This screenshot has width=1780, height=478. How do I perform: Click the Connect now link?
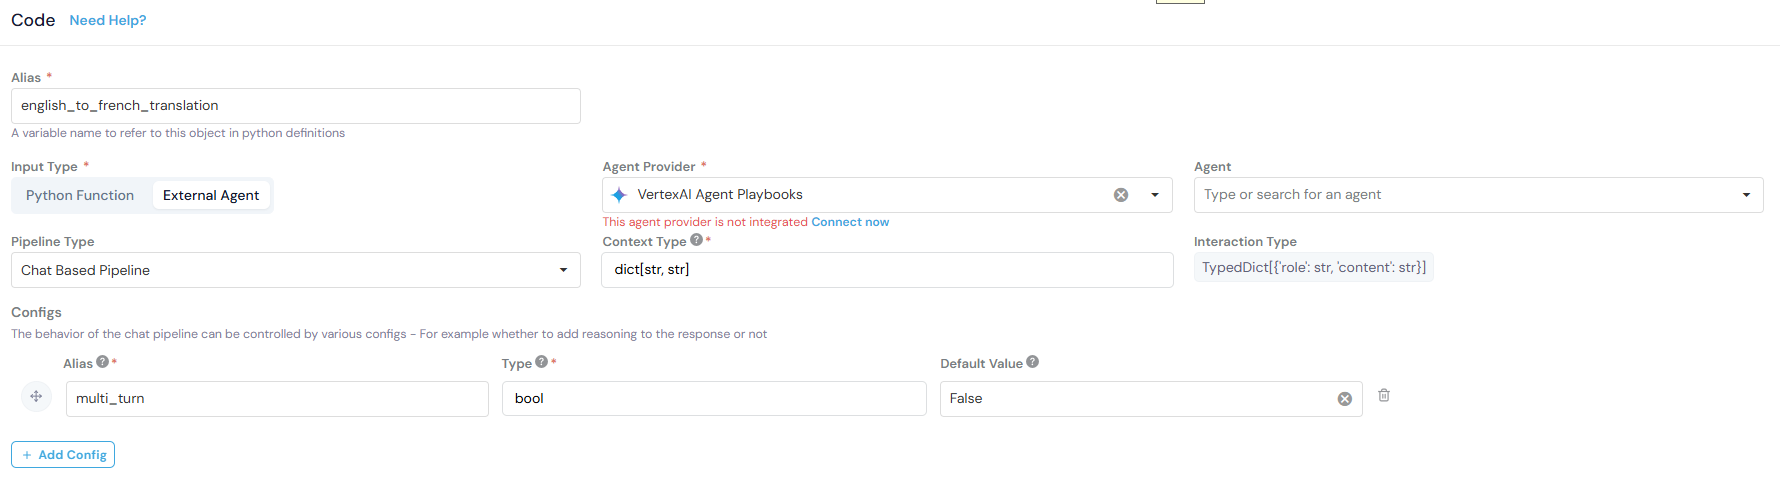(850, 222)
